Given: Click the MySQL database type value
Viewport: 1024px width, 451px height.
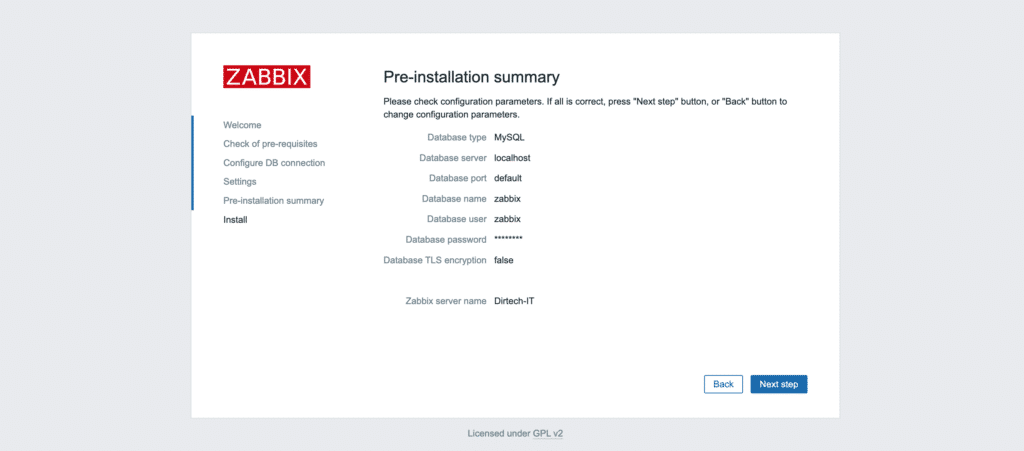Looking at the screenshot, I should click(509, 138).
